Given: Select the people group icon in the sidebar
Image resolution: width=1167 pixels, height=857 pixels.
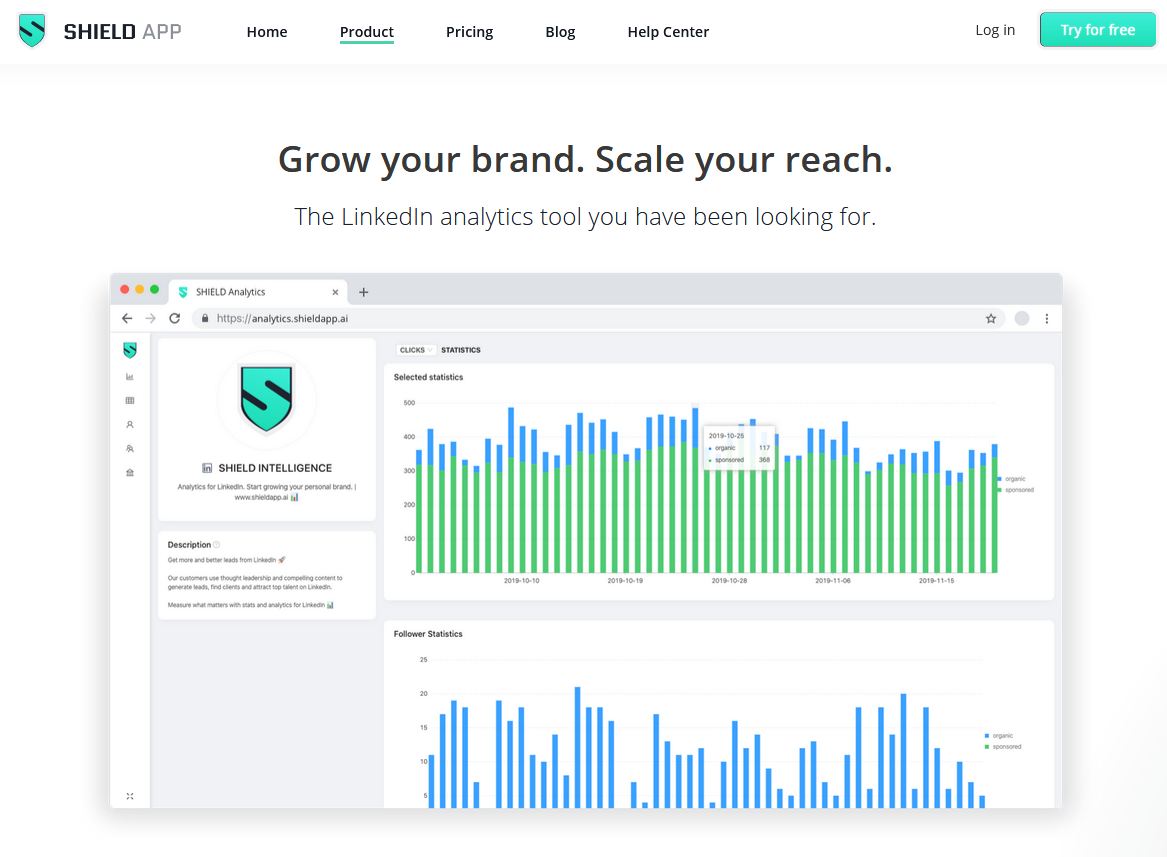Looking at the screenshot, I should [130, 448].
